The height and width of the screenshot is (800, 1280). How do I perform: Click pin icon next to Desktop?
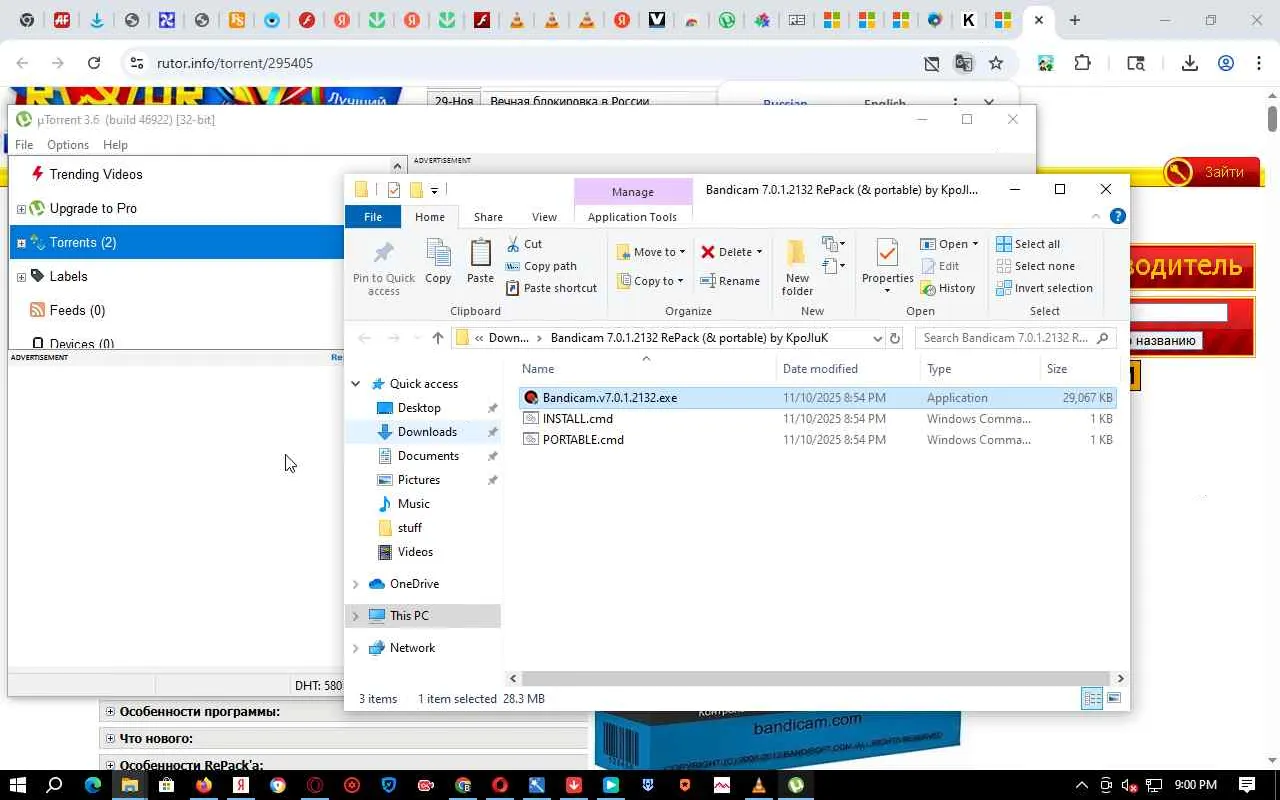click(492, 408)
